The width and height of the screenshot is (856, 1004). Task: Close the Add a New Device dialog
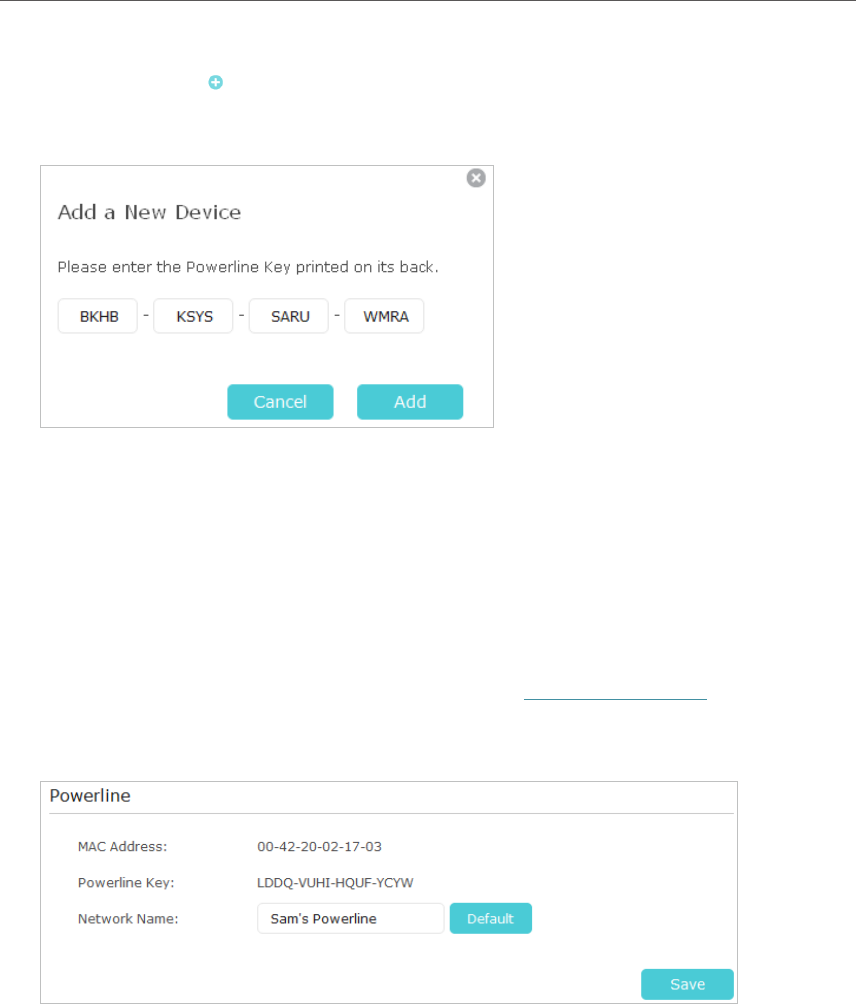pos(476,178)
